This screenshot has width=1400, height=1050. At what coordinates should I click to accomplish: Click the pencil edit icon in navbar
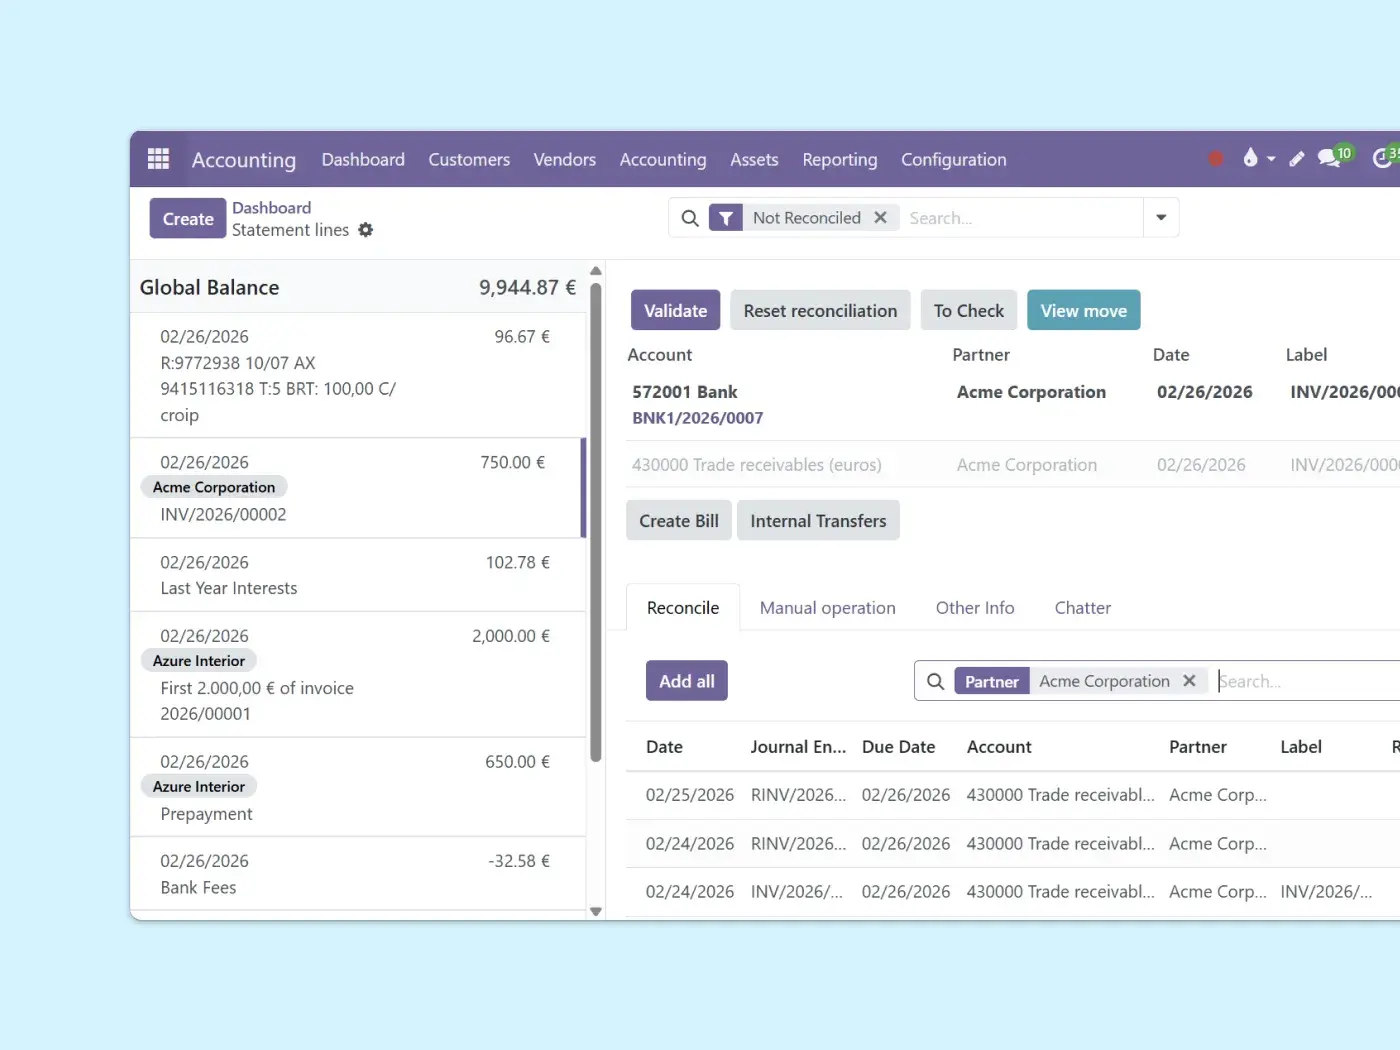click(x=1297, y=158)
